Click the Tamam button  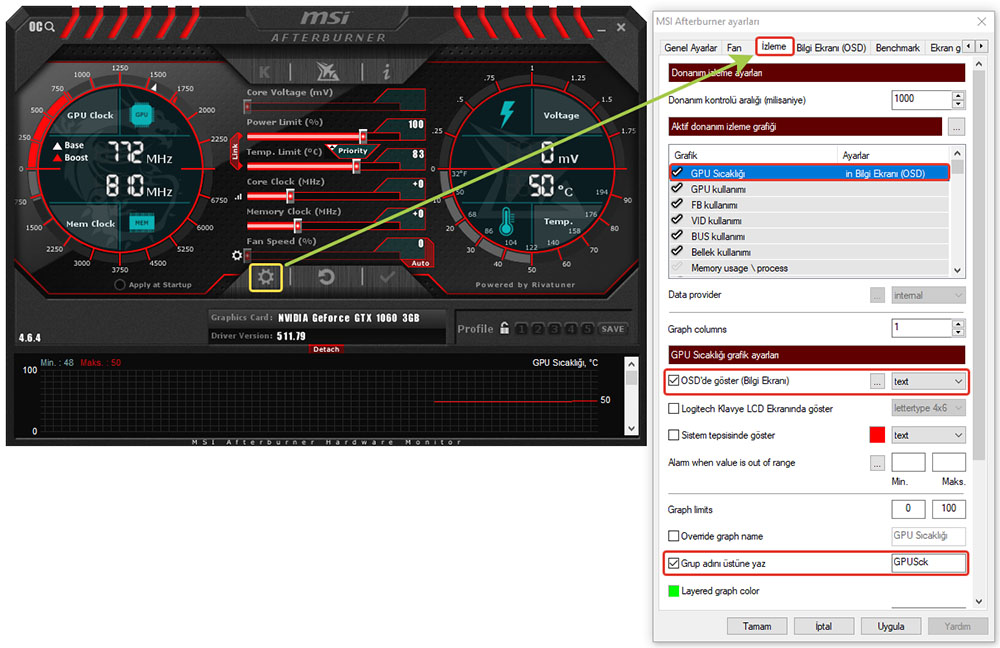[x=756, y=626]
